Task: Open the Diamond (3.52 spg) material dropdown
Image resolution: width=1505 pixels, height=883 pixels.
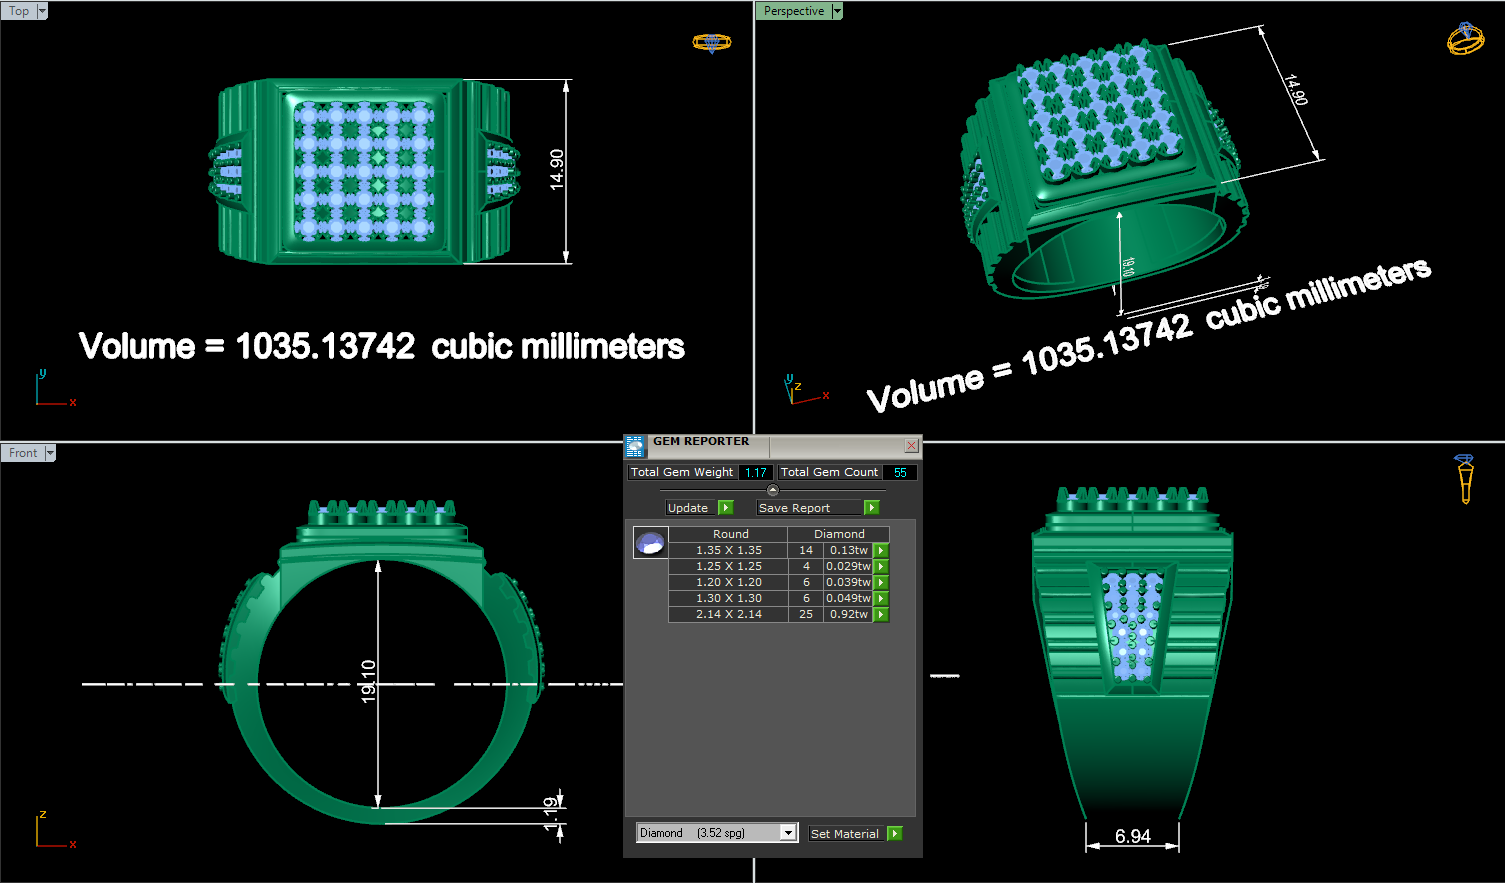Action: (x=788, y=833)
